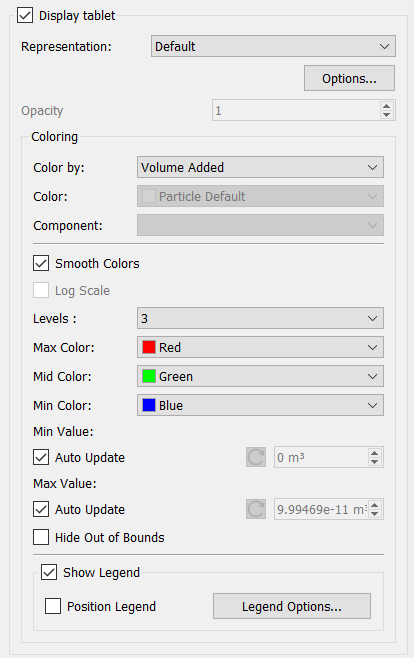Disable the Smooth Colors checkbox
The image size is (414, 658).
click(x=41, y=264)
